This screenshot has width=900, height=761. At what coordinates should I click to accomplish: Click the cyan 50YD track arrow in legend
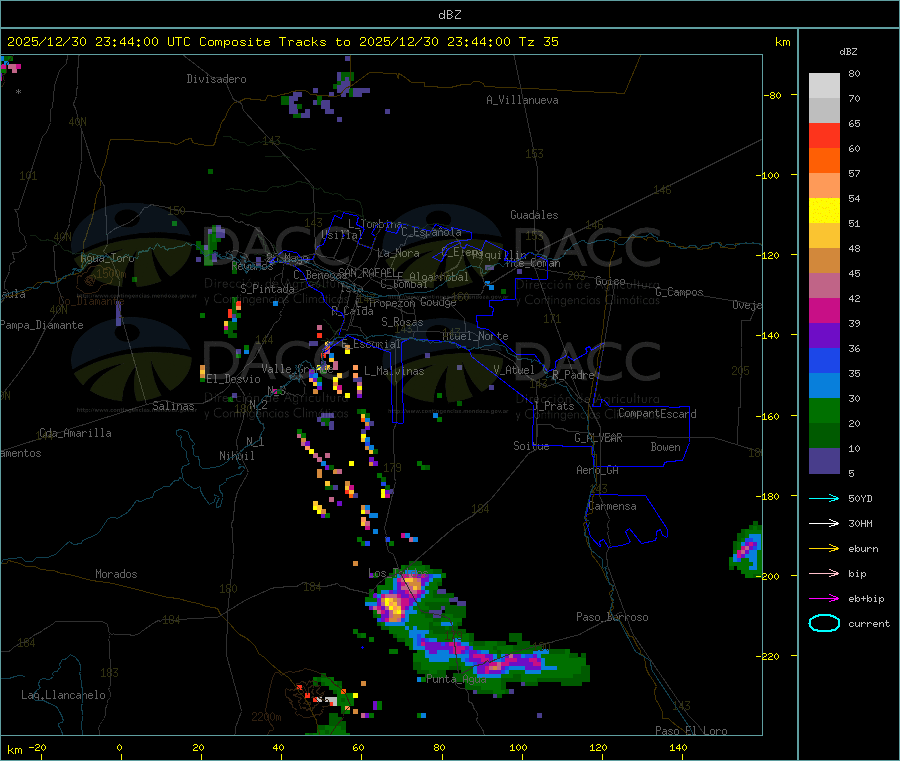824,498
